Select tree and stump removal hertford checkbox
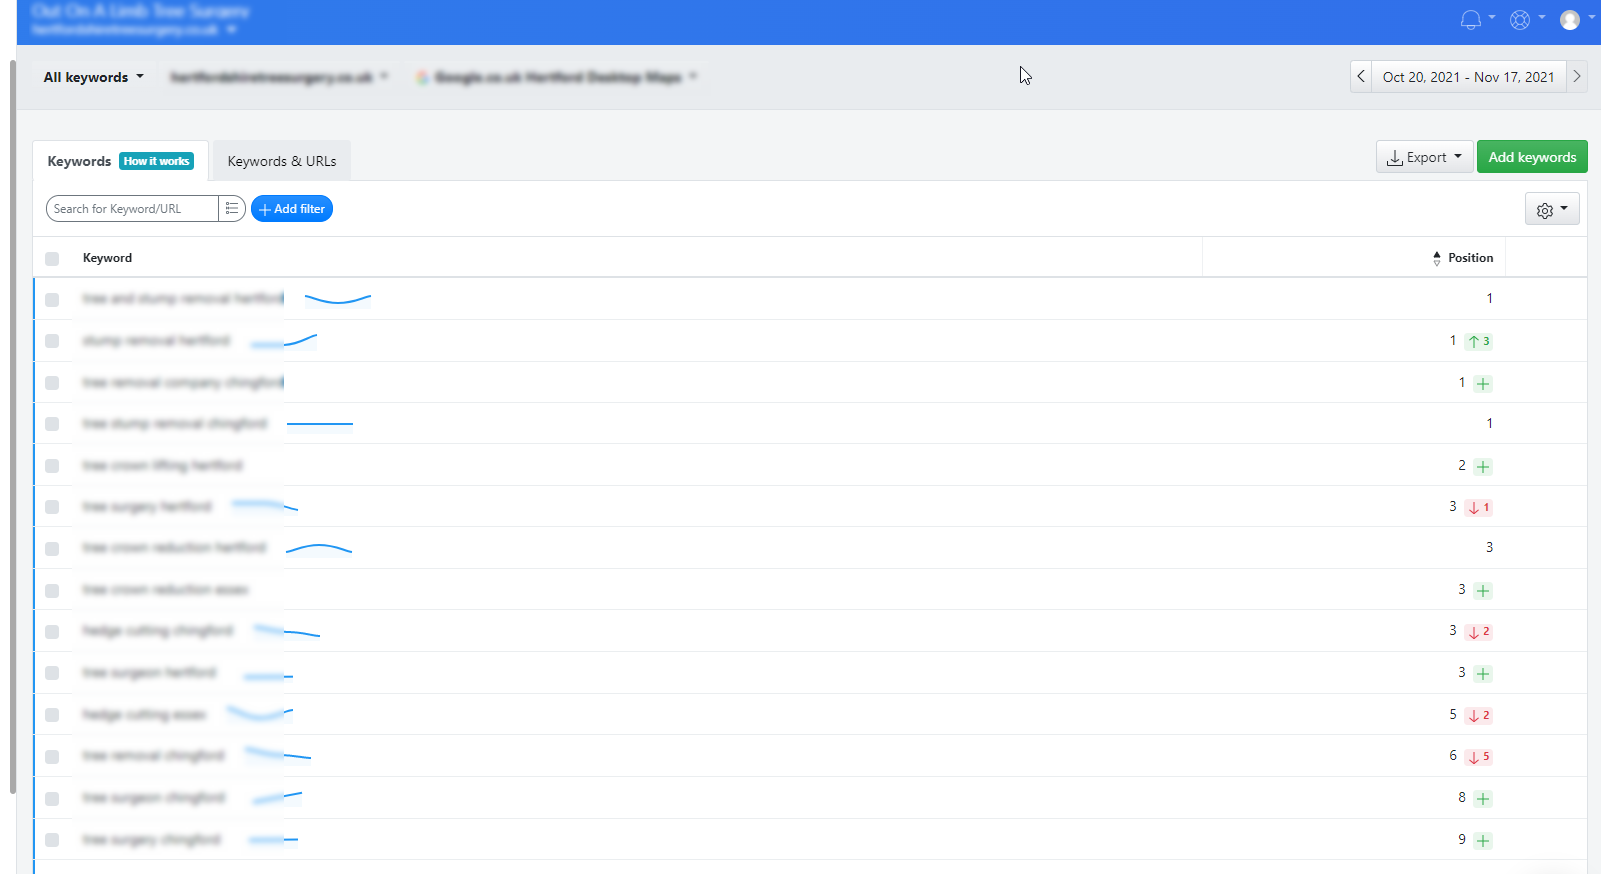The image size is (1601, 874). [x=52, y=299]
